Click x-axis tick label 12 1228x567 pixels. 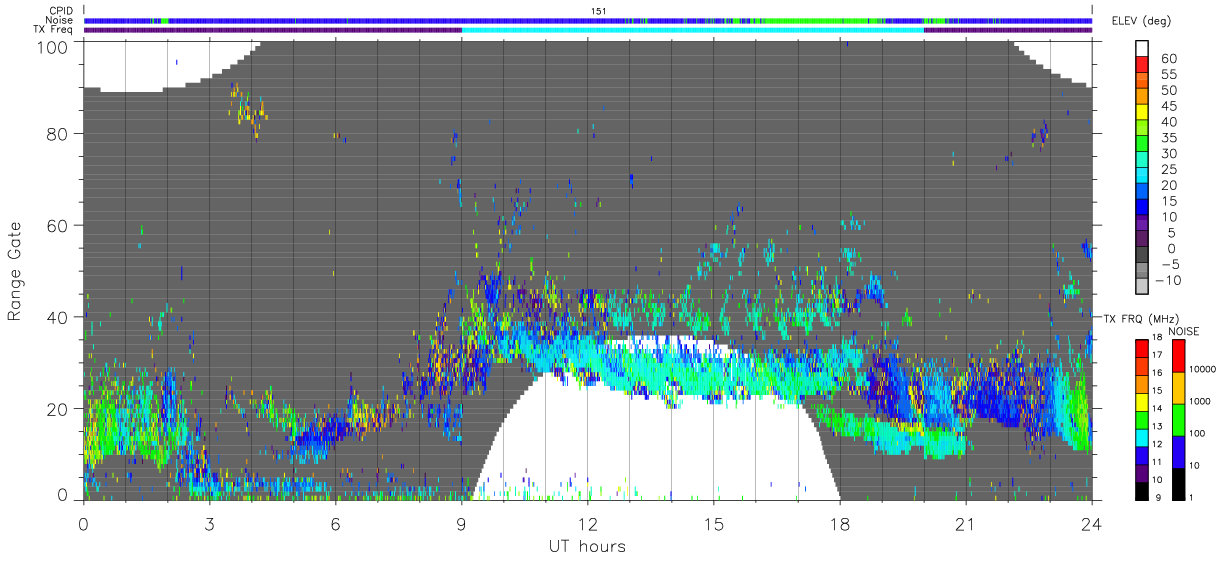point(587,524)
